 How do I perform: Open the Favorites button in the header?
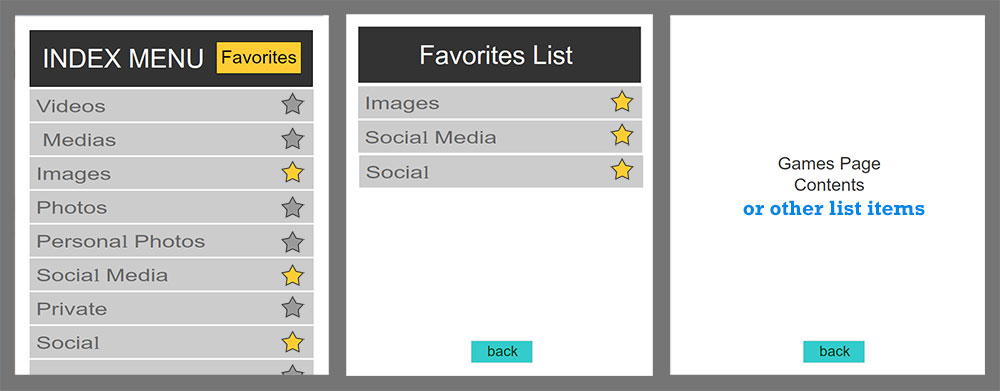[258, 57]
